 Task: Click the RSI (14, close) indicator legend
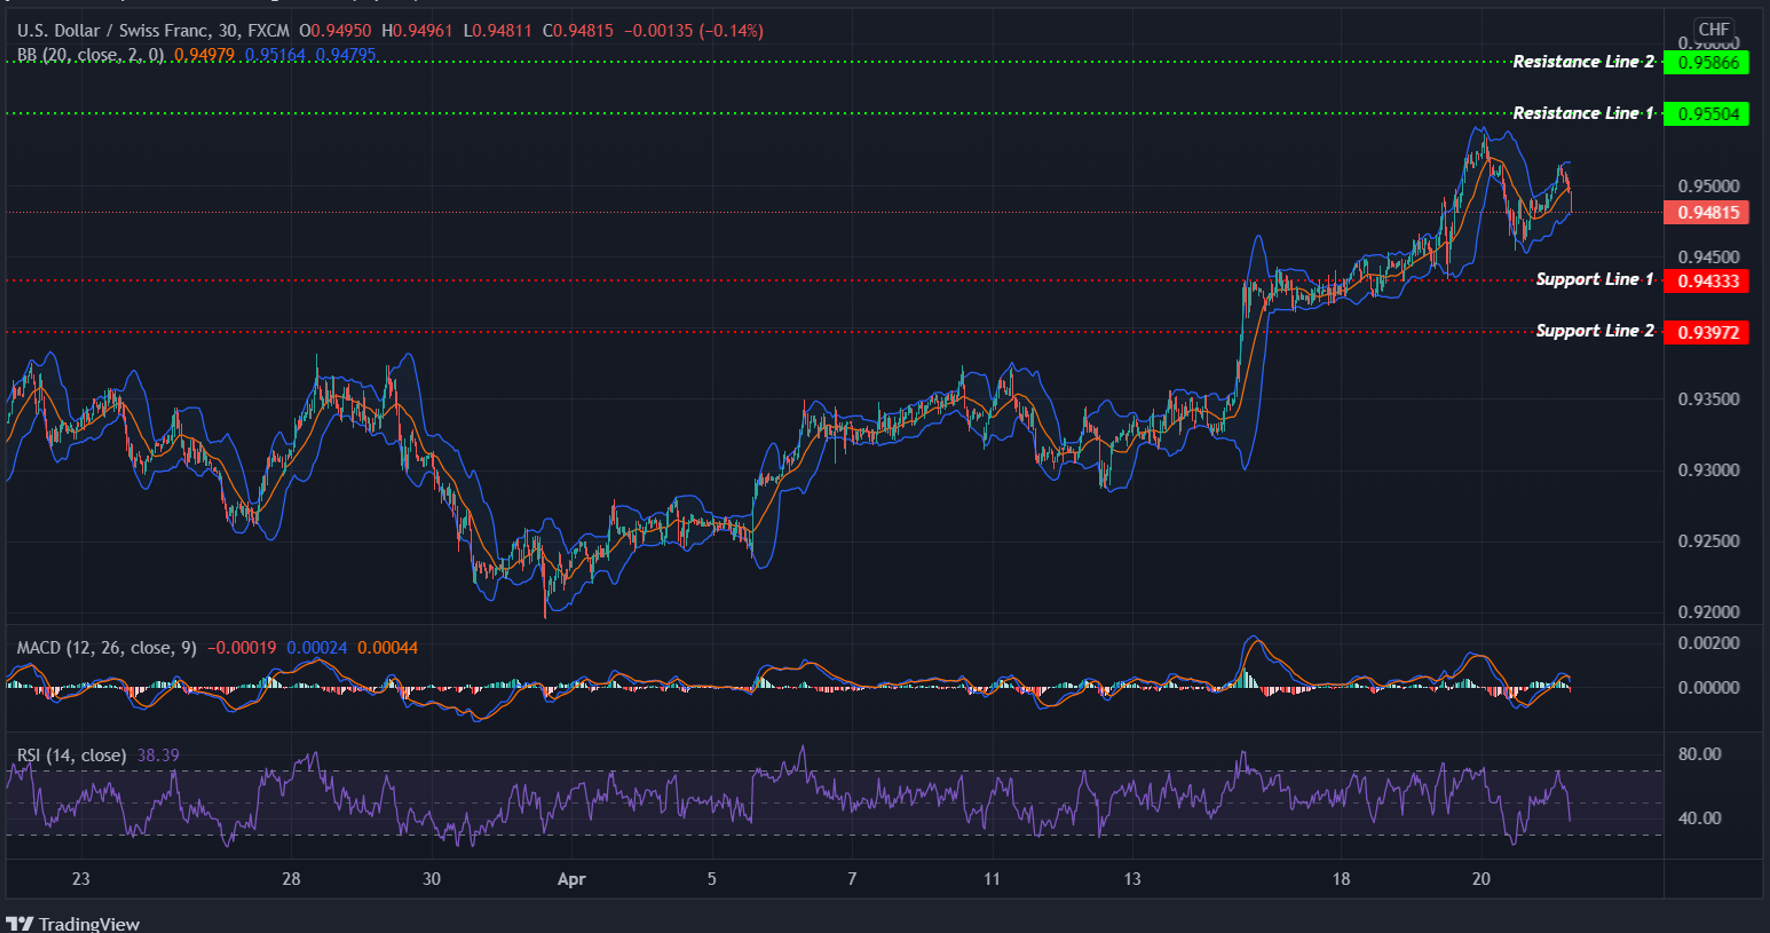(x=70, y=755)
